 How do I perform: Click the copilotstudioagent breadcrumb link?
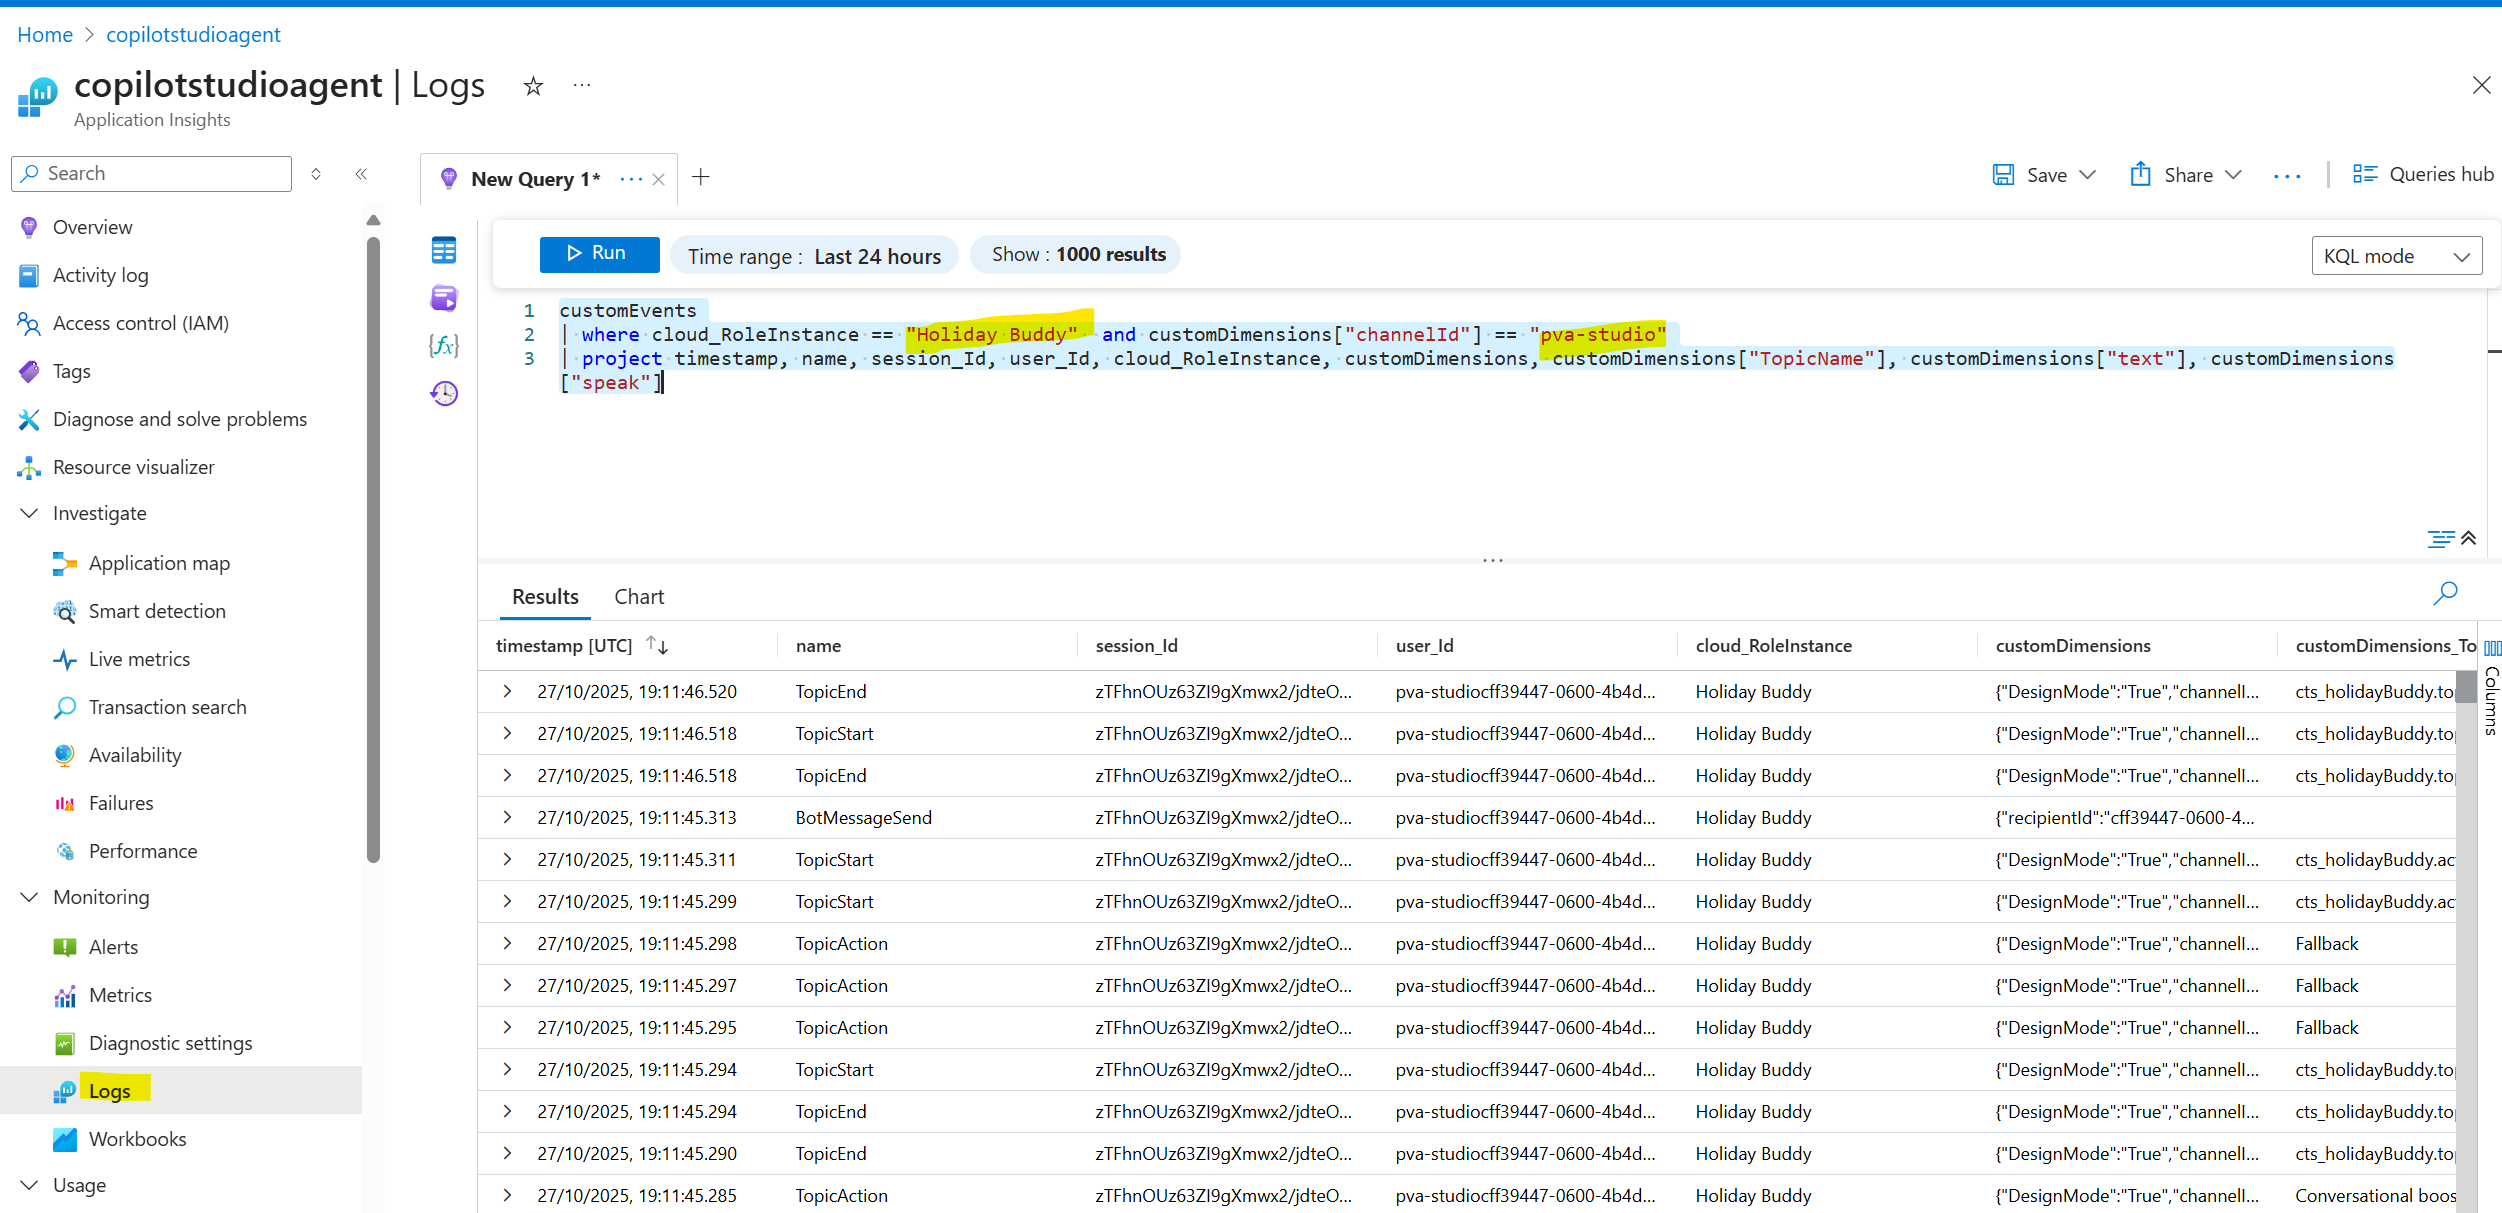[x=193, y=35]
